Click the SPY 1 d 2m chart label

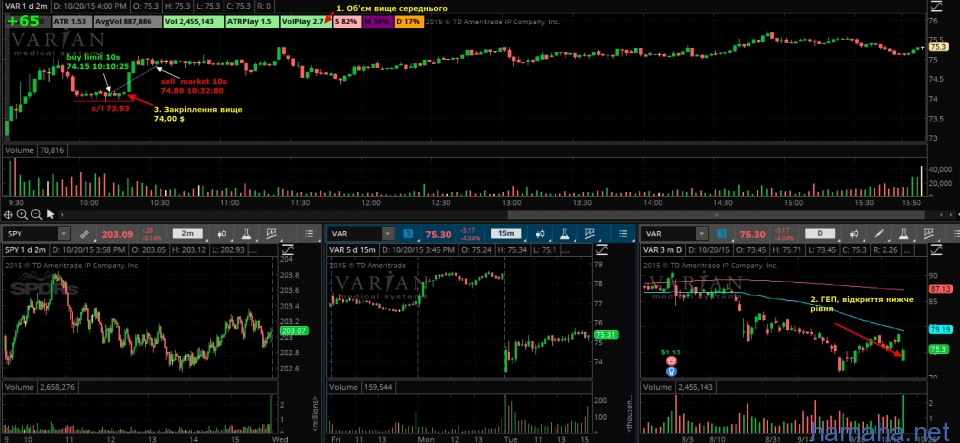[x=24, y=250]
